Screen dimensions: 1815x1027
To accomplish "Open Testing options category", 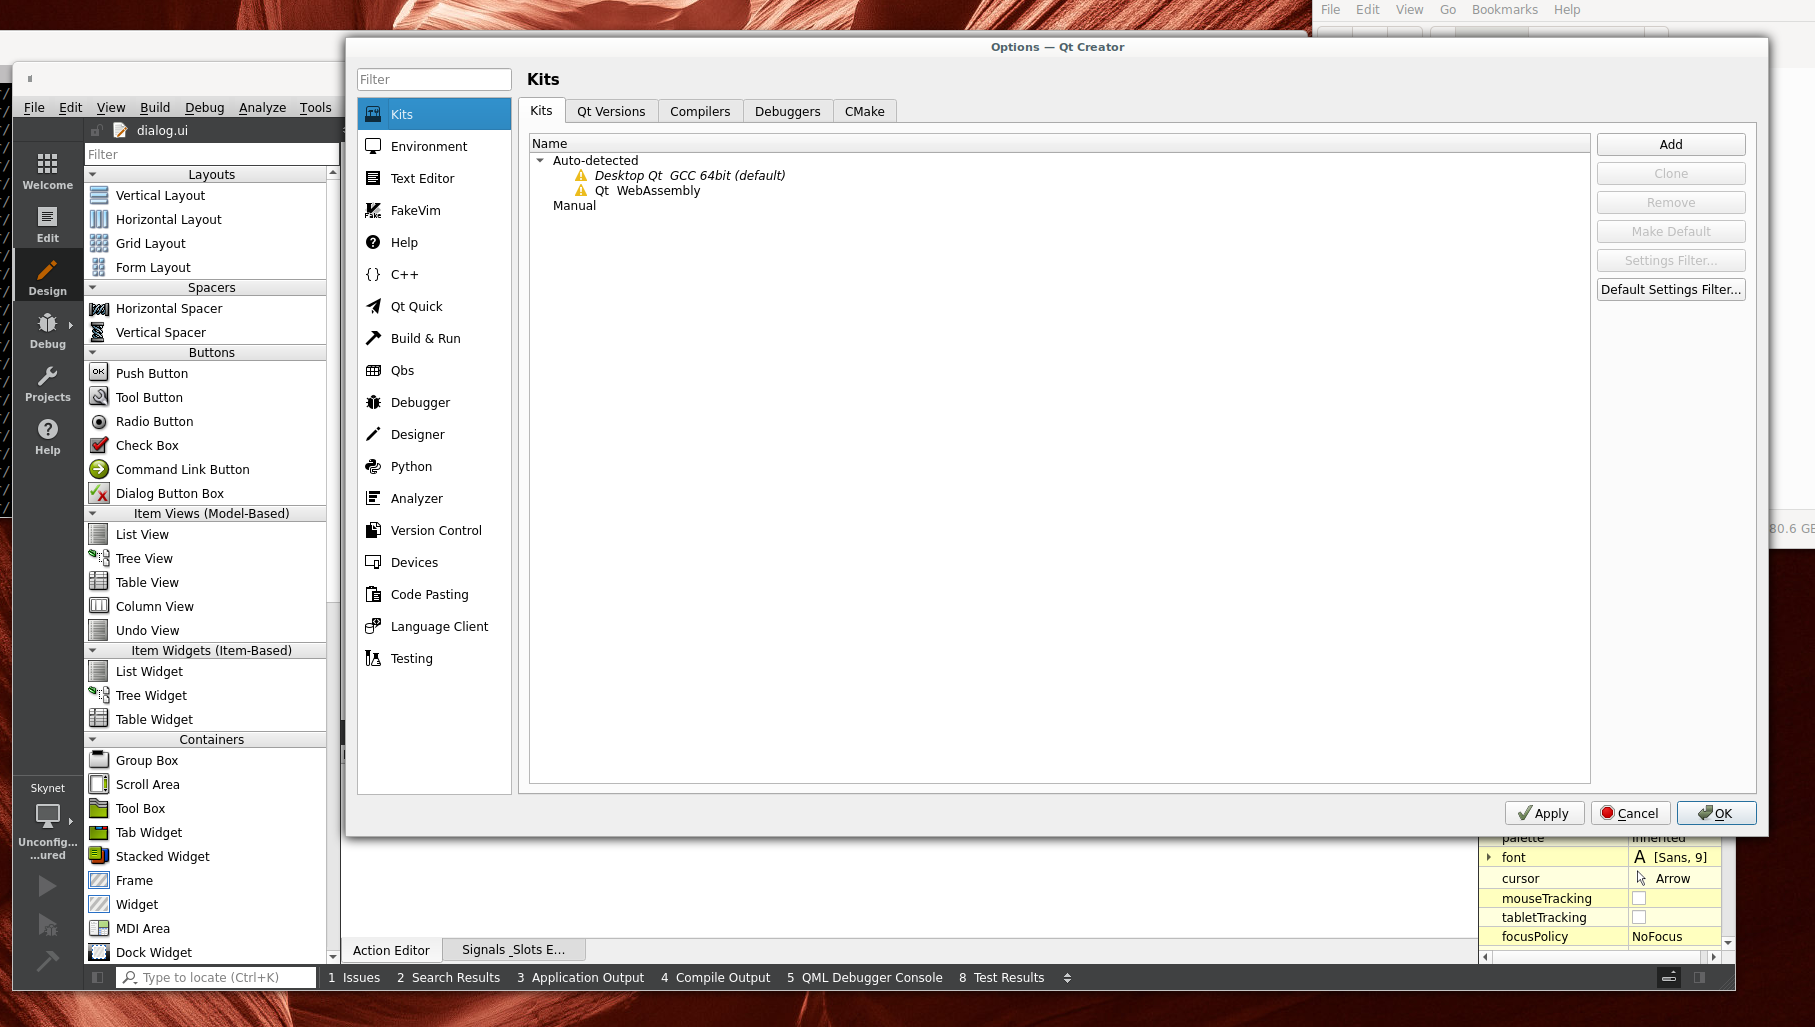I will tap(434, 658).
